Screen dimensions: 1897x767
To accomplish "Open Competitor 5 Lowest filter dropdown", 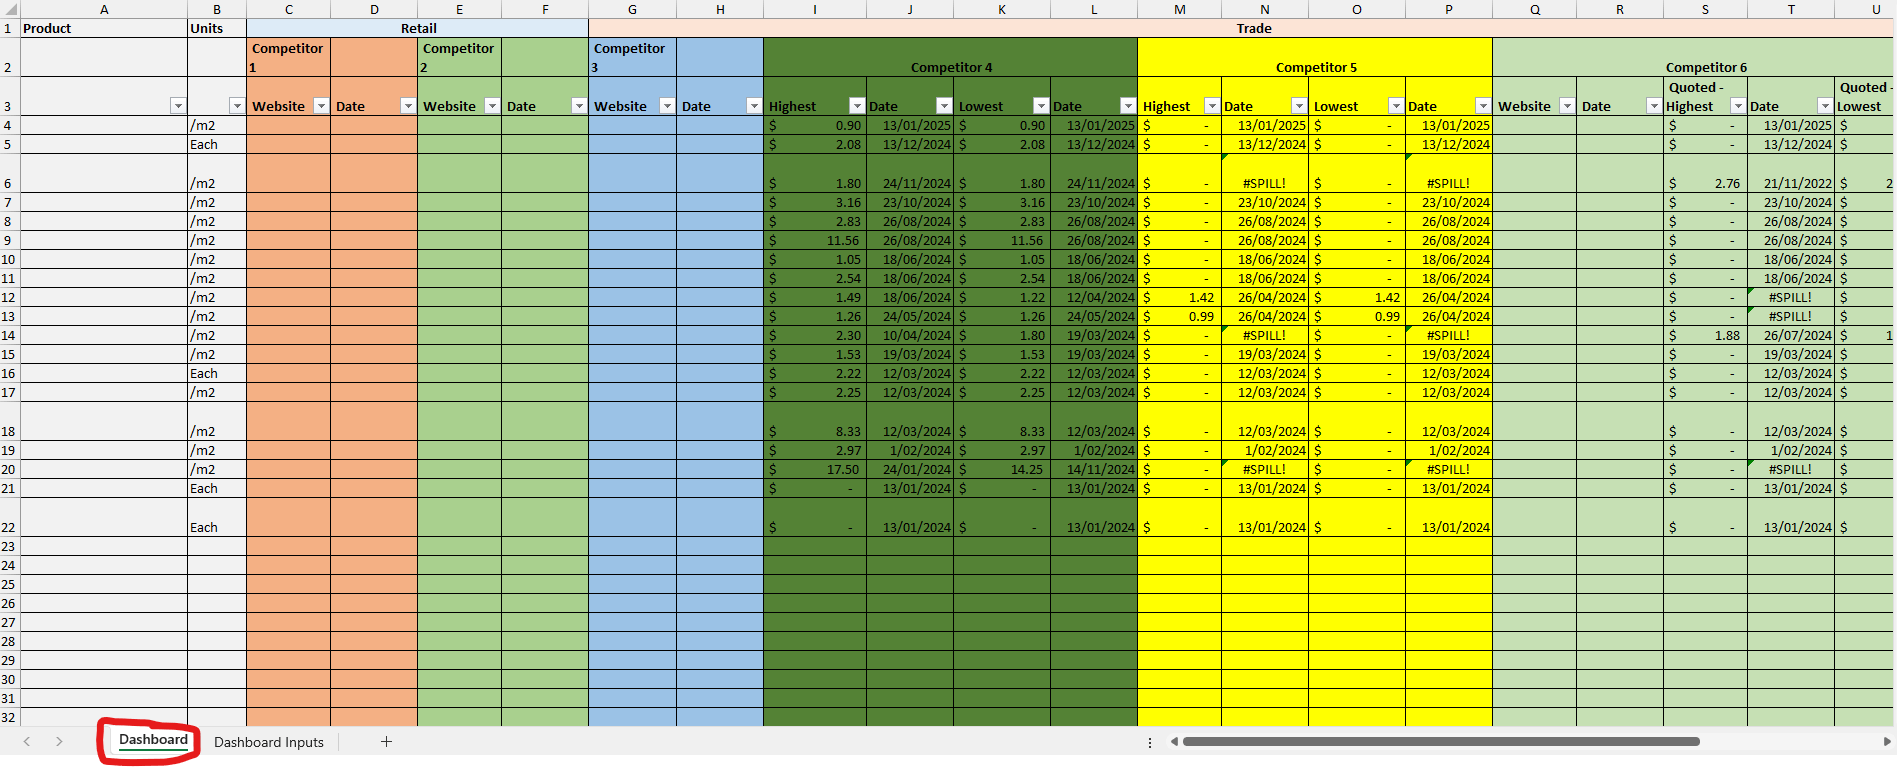I will click(x=1395, y=106).
